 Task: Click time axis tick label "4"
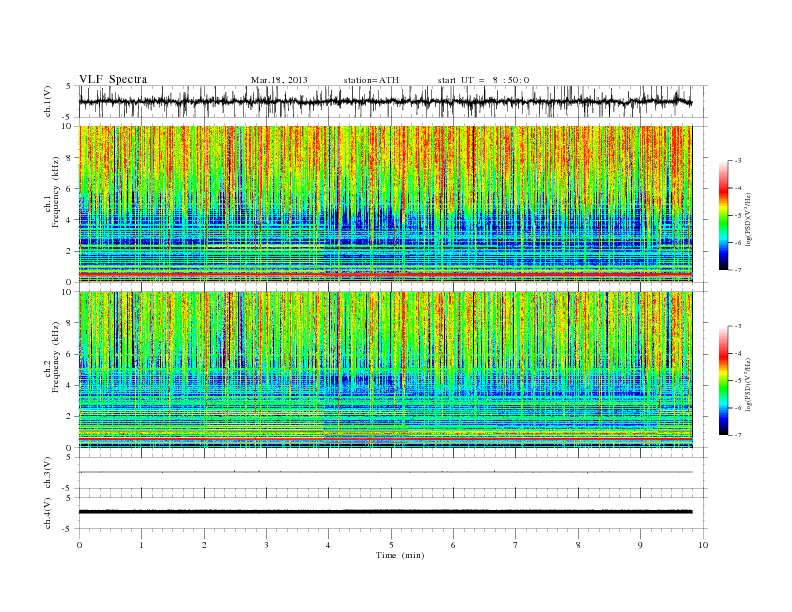point(328,545)
